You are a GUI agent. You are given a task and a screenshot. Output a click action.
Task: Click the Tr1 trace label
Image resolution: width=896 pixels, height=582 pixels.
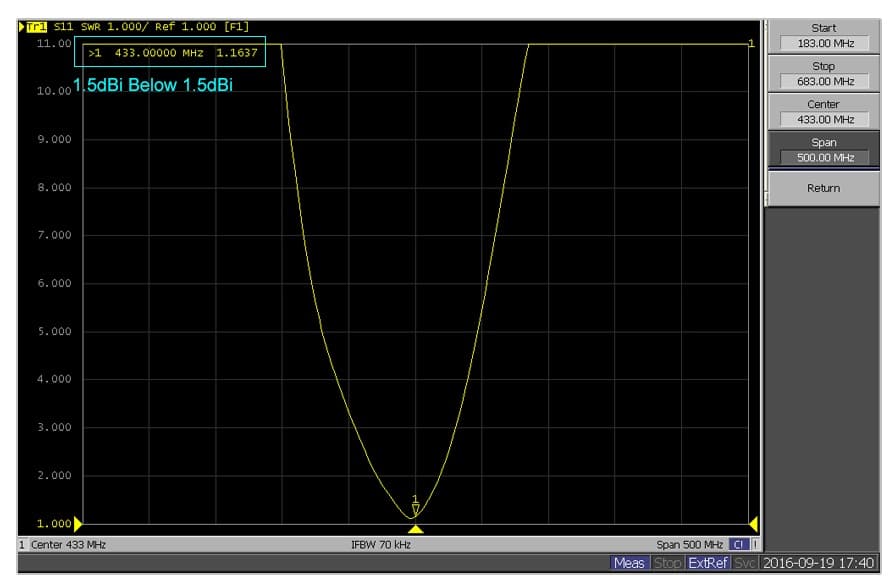37,26
